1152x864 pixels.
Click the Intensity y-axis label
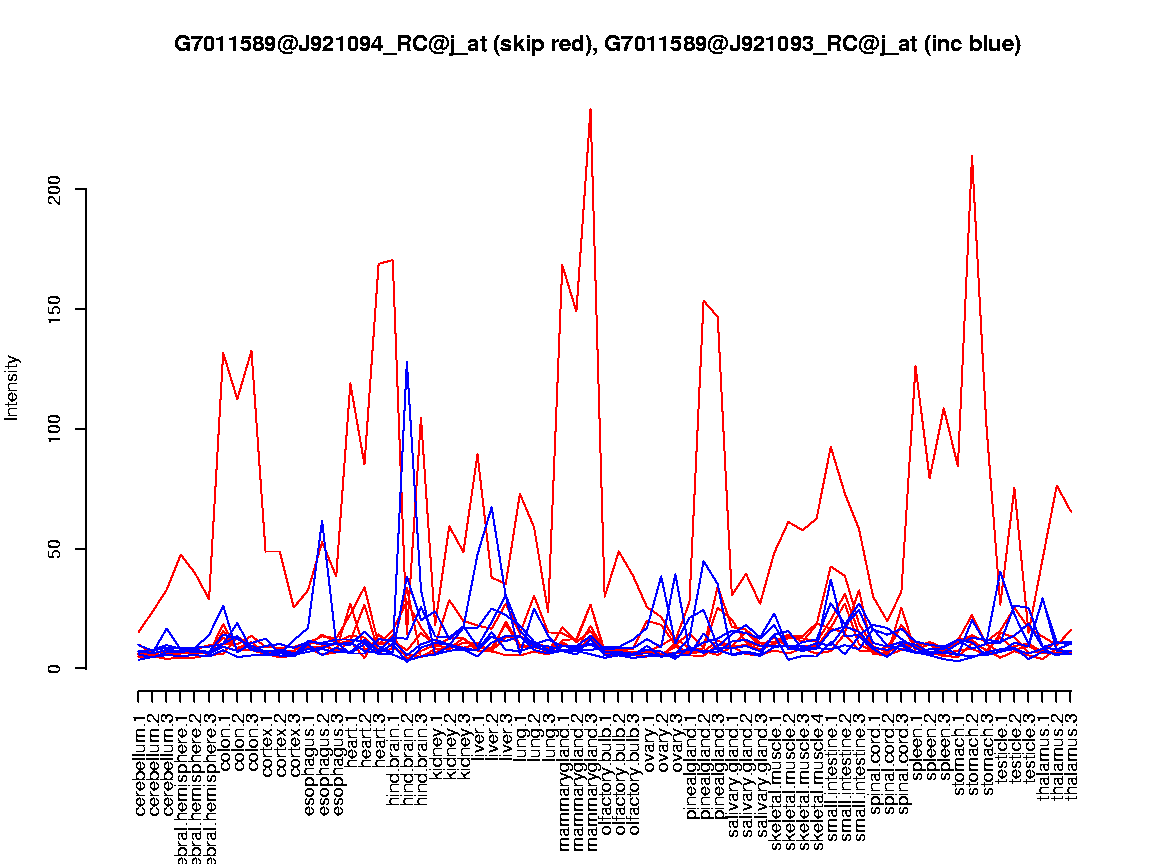[x=13, y=387]
